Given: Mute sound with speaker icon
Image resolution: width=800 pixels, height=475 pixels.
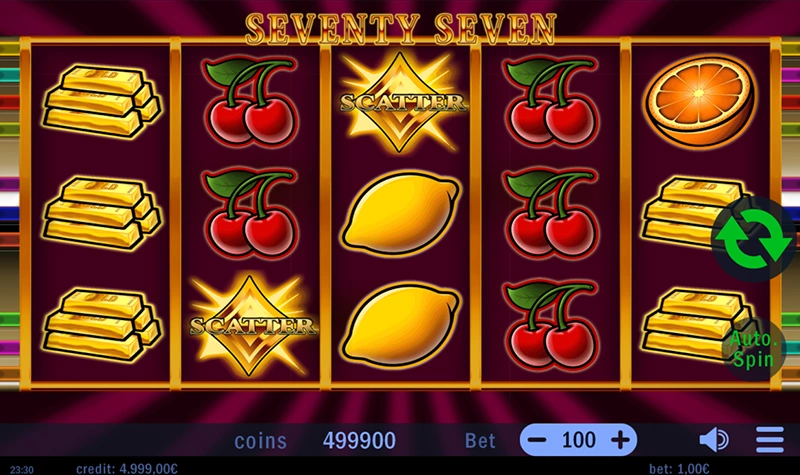Looking at the screenshot, I should point(714,440).
